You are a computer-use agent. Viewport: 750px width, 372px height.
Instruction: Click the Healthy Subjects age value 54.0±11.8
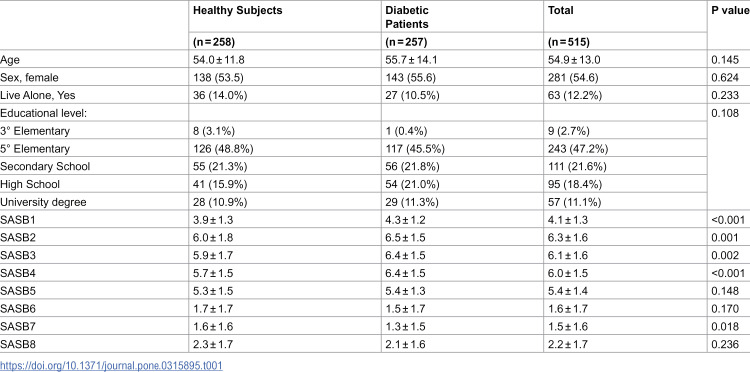point(219,60)
